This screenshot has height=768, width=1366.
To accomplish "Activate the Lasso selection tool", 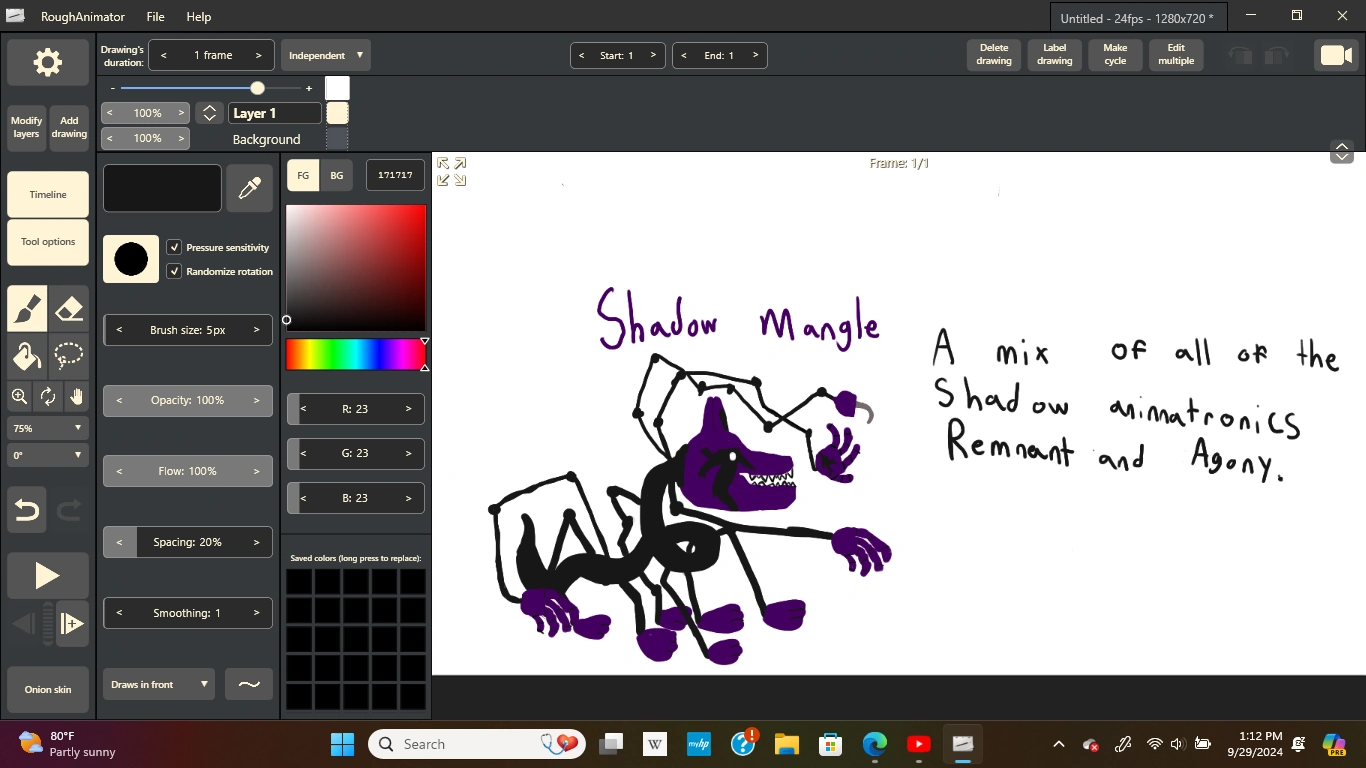I will pyautogui.click(x=68, y=356).
